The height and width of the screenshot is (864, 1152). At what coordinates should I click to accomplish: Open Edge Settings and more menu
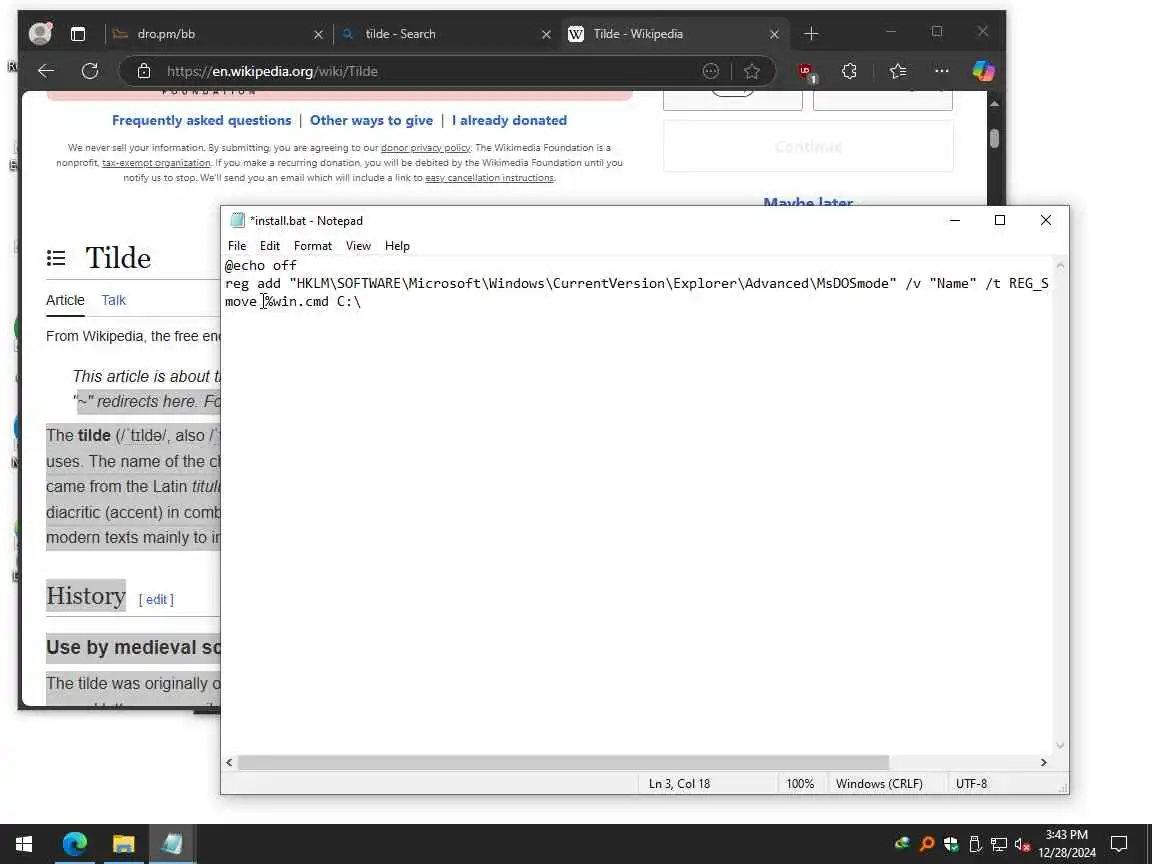point(941,71)
